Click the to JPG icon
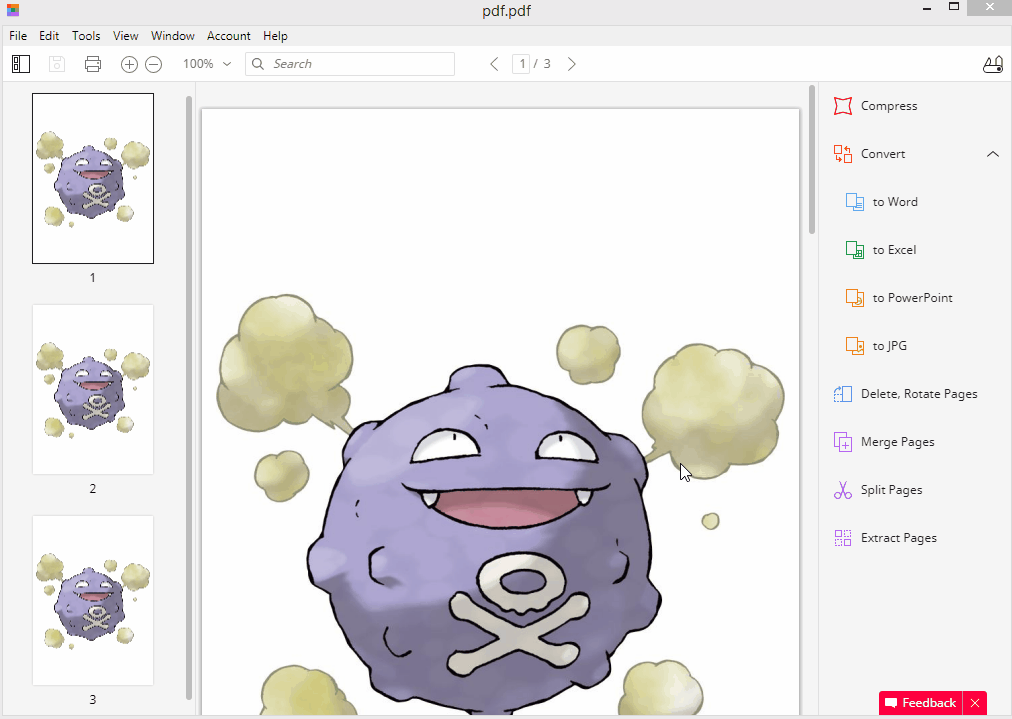 pos(855,346)
